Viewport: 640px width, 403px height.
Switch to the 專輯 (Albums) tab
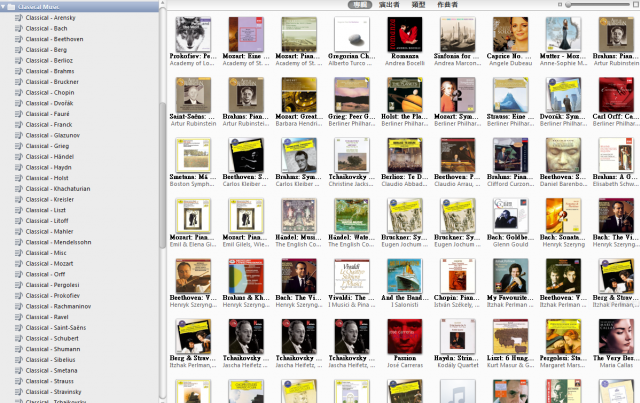[360, 4]
